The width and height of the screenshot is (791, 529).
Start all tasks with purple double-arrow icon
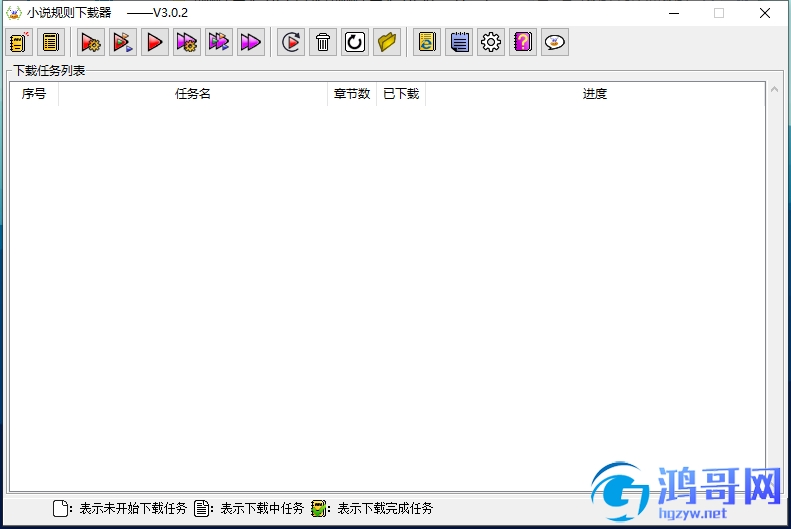pyautogui.click(x=251, y=42)
